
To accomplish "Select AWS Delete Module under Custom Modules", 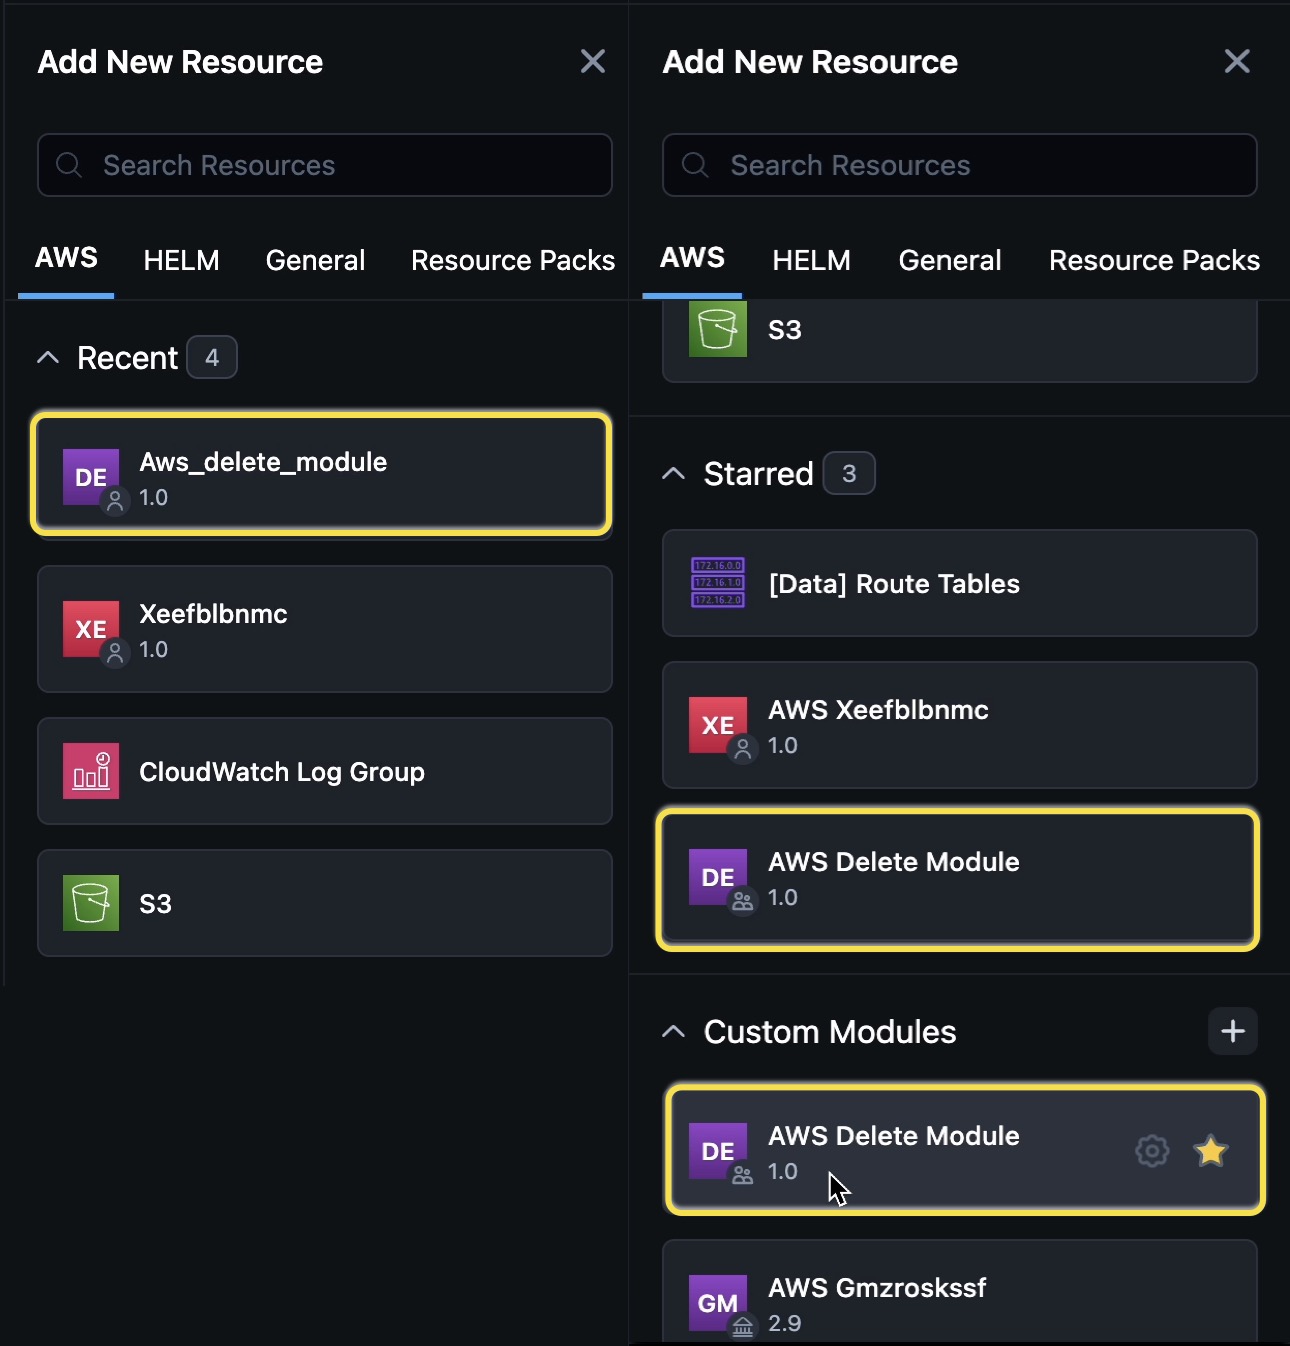I will pos(965,1150).
